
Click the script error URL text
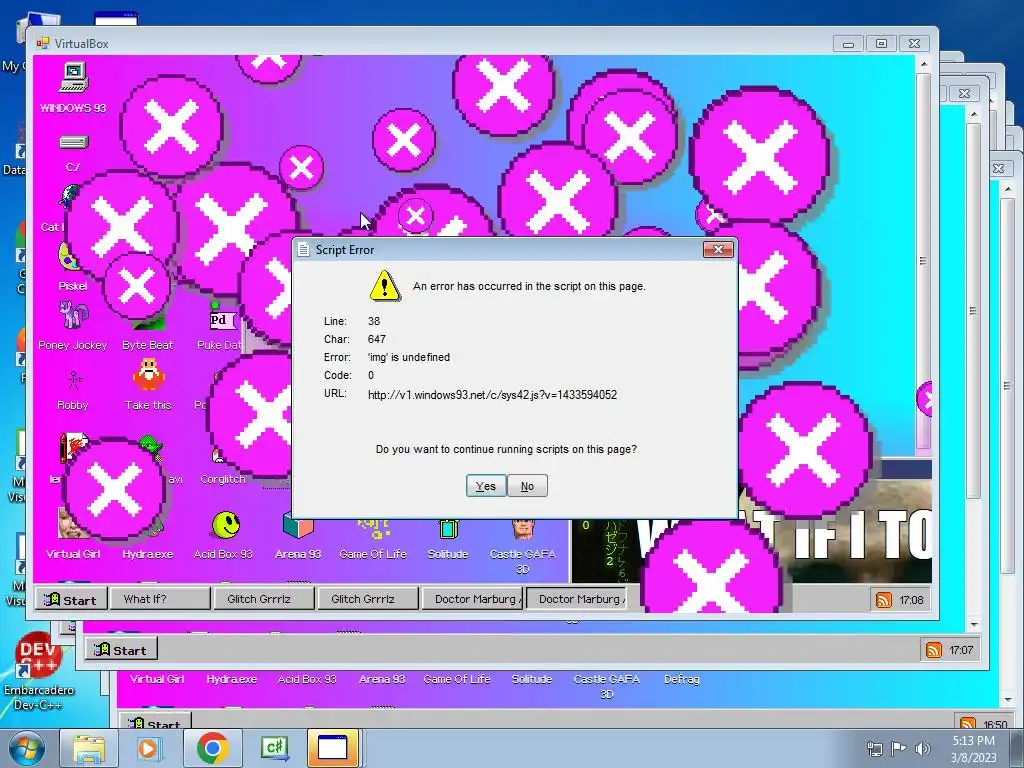pyautogui.click(x=492, y=394)
